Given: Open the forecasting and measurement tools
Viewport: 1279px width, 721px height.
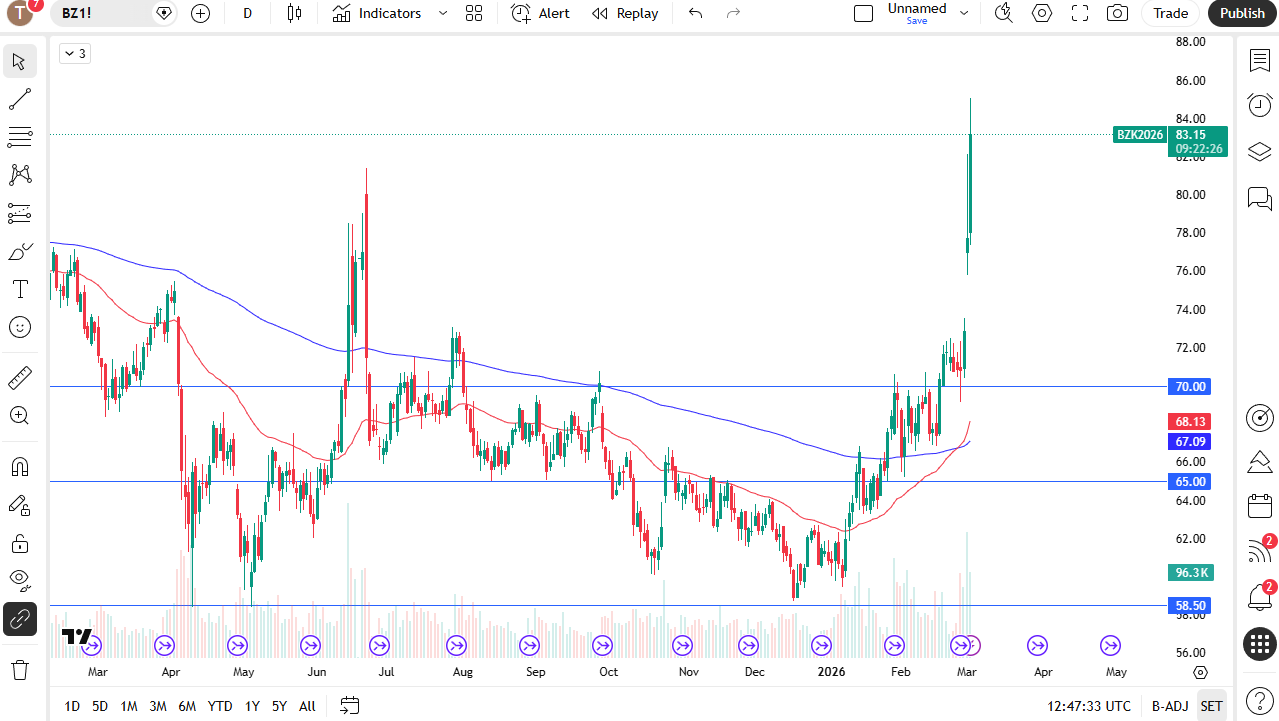Looking at the screenshot, I should click(x=20, y=213).
